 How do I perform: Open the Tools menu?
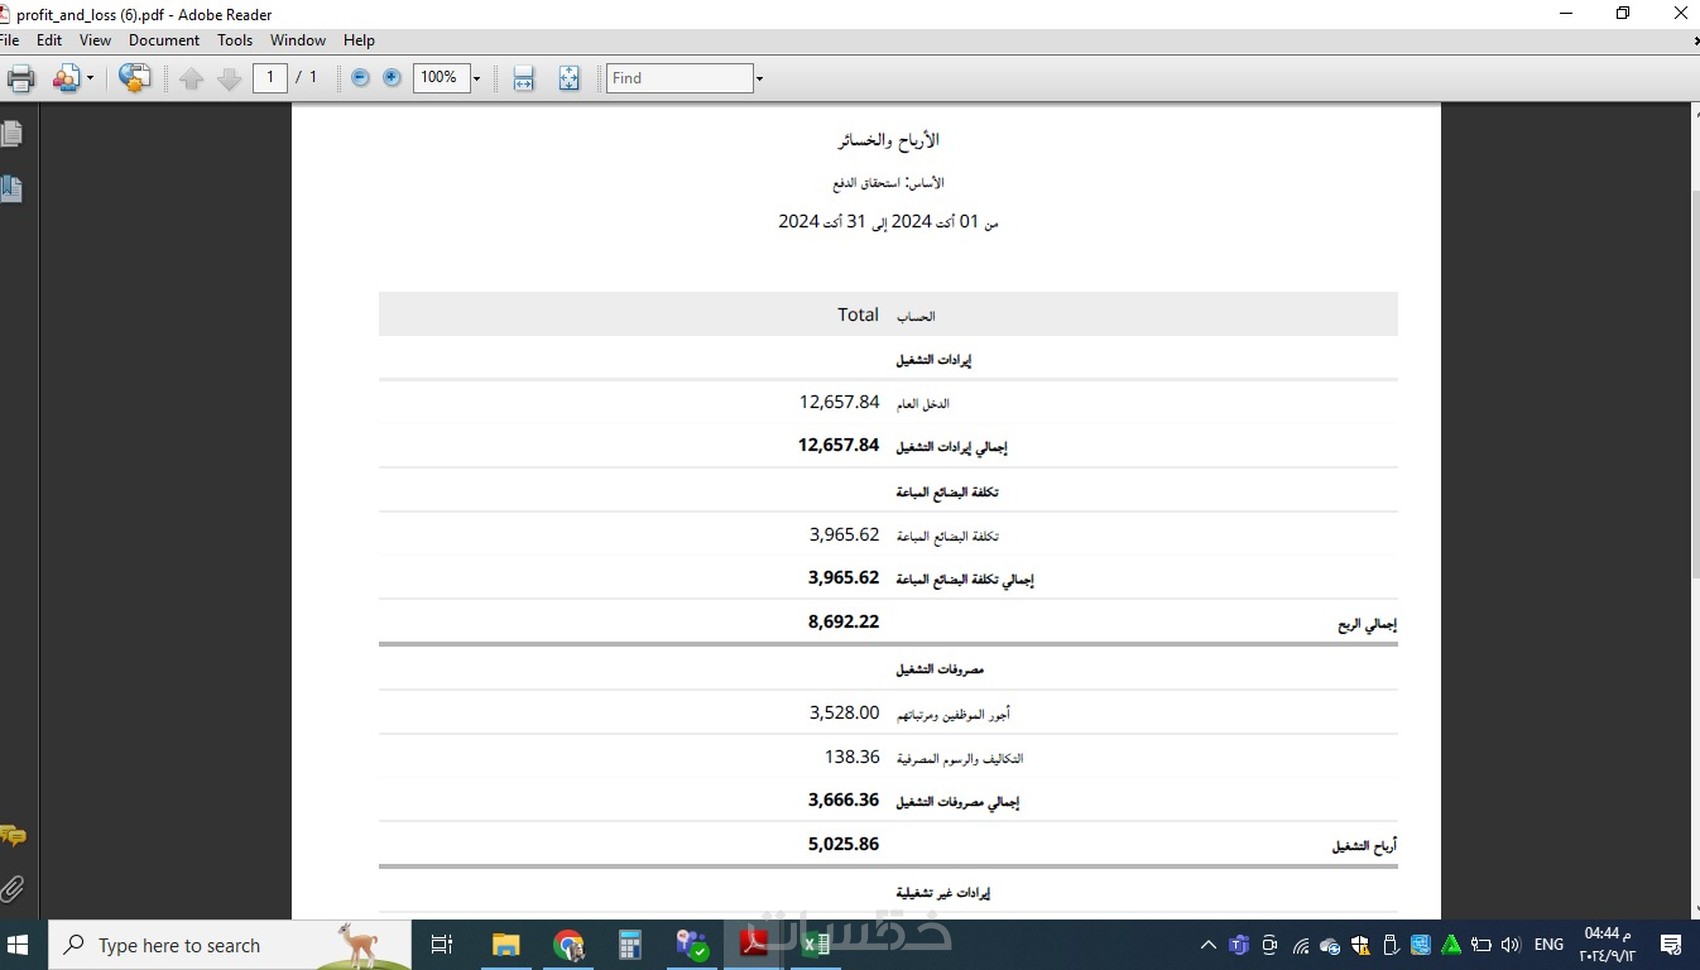click(235, 40)
